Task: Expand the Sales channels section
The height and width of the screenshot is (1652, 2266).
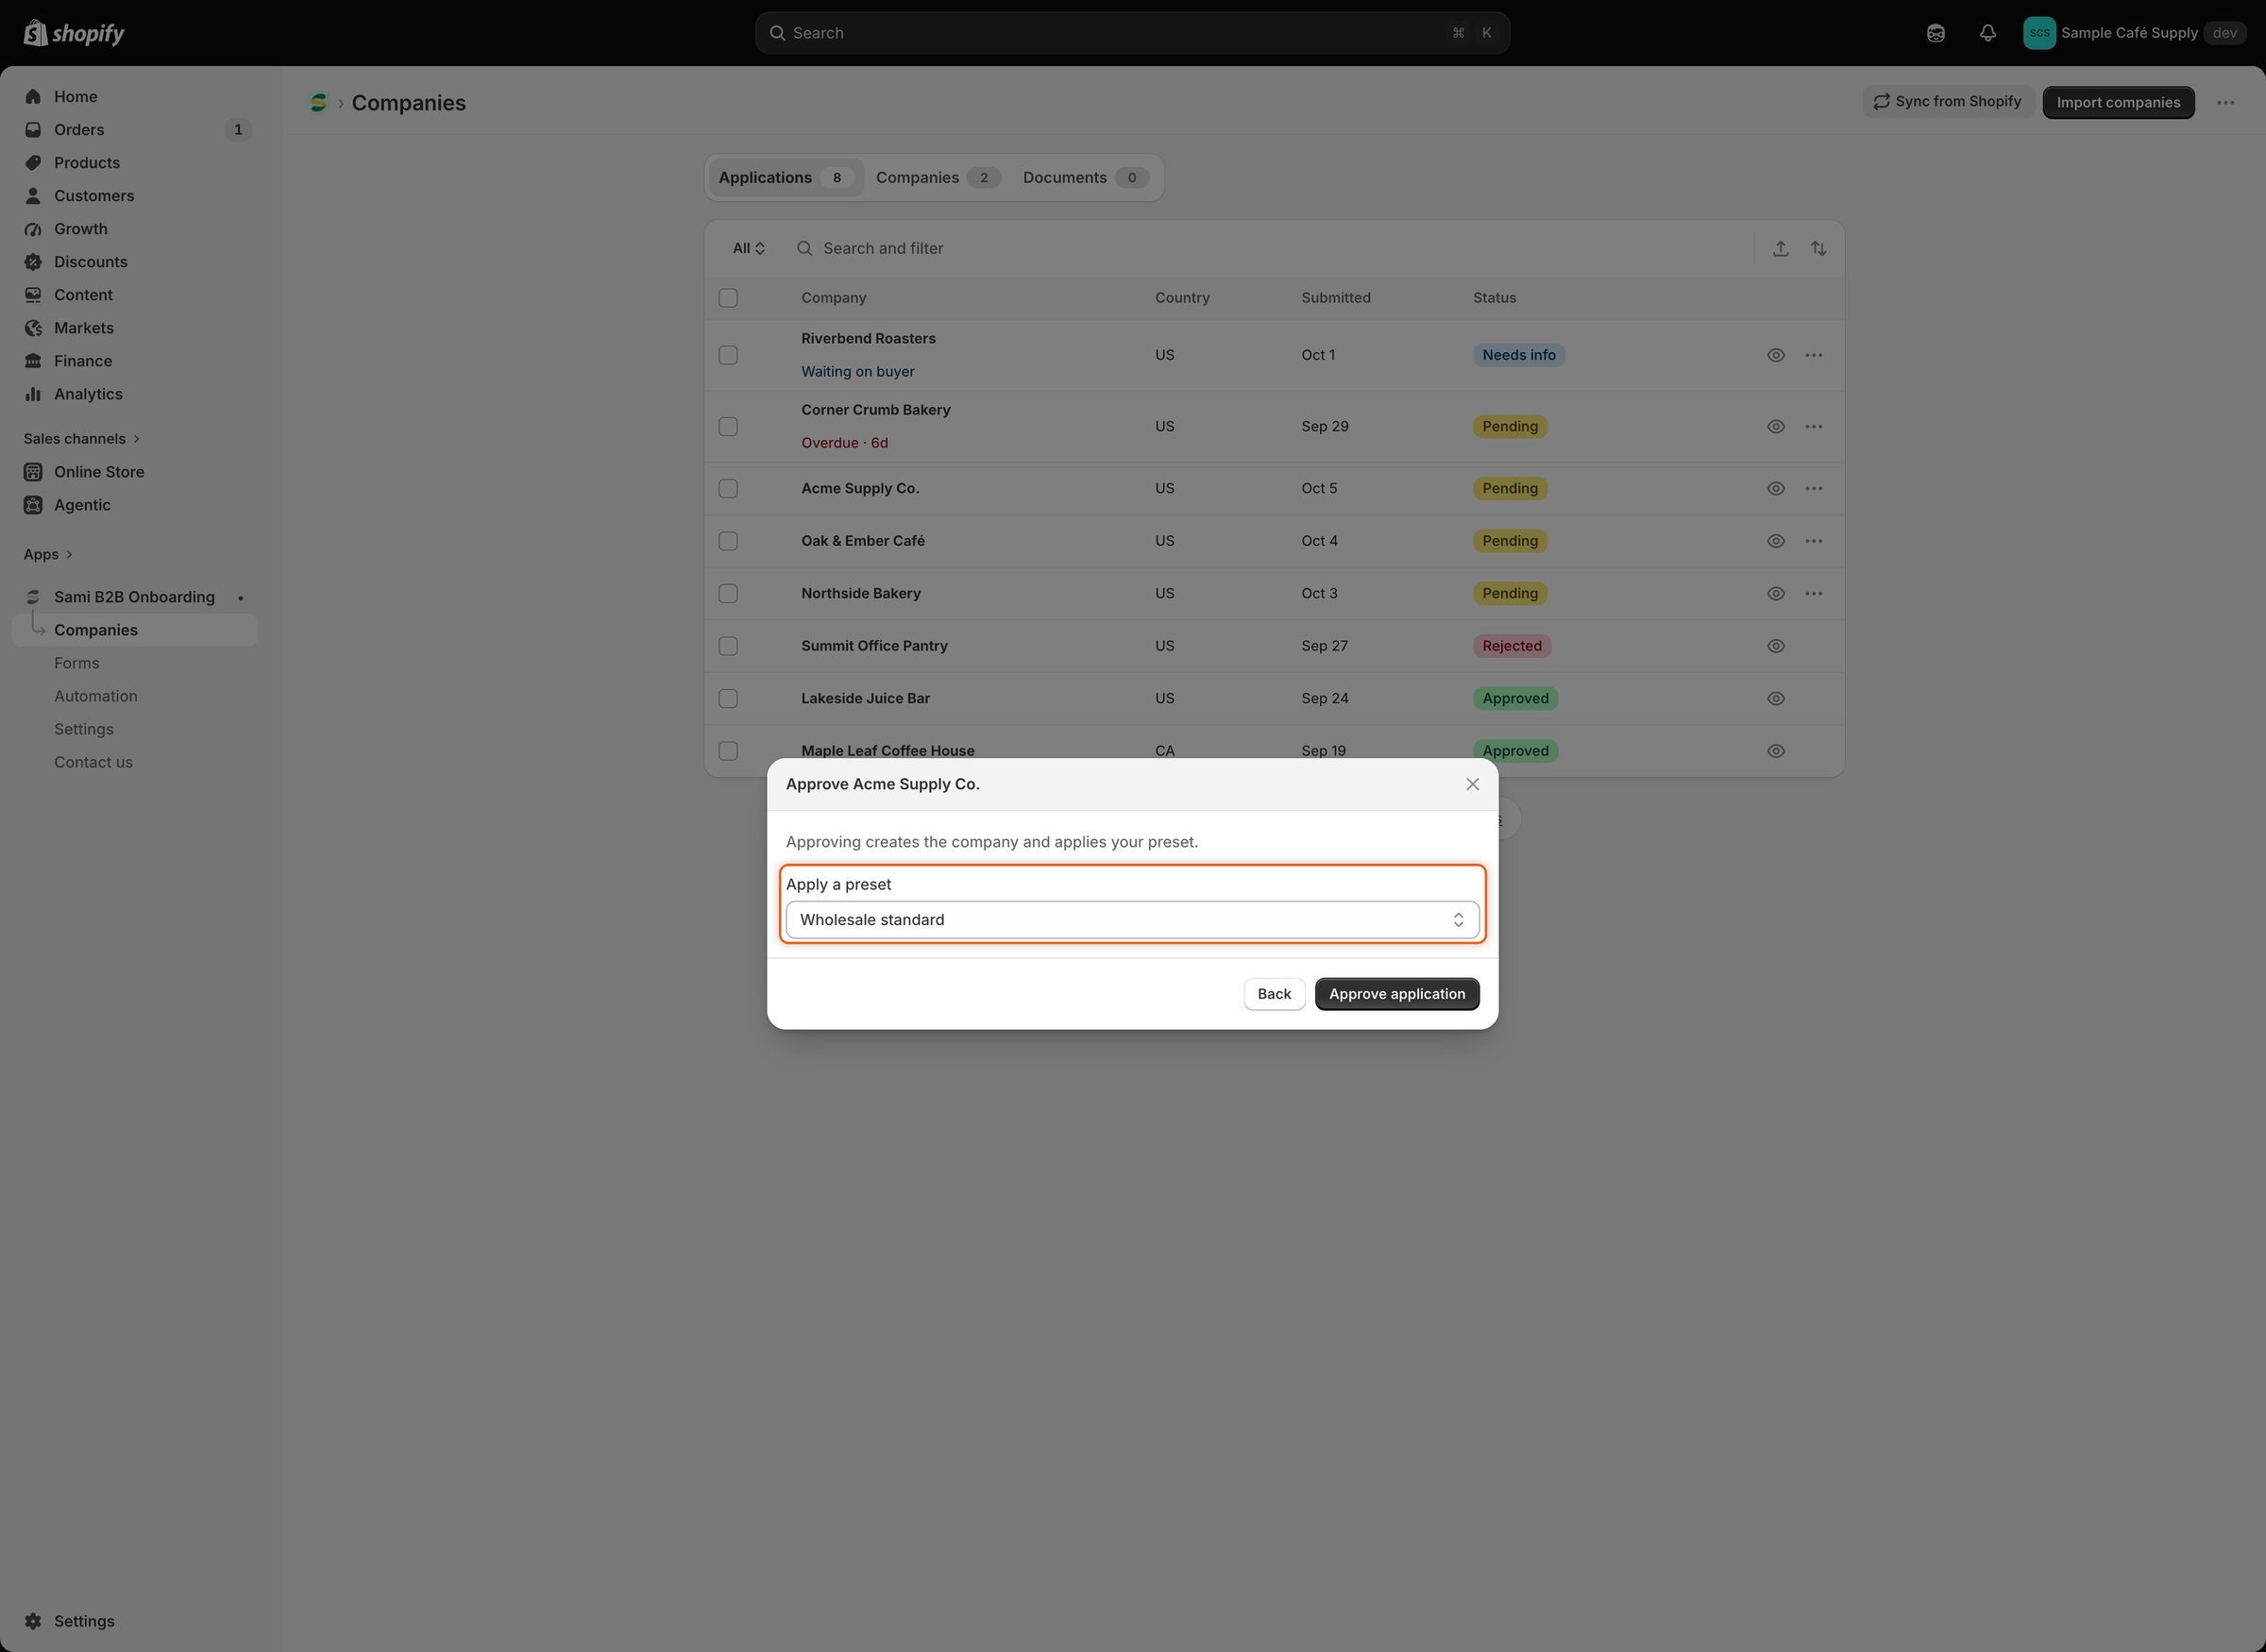Action: tap(82, 439)
